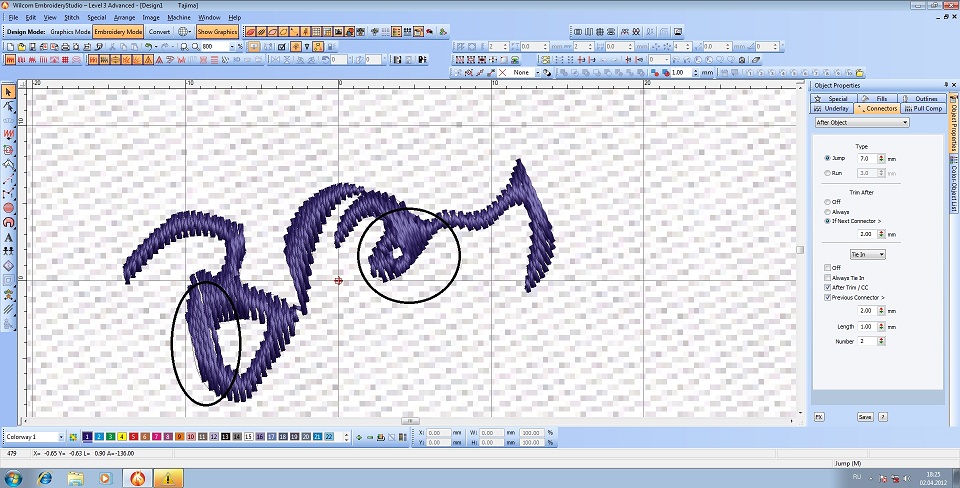Click the Show Graphics button
Viewport: 960px width, 488px height.
click(x=217, y=32)
